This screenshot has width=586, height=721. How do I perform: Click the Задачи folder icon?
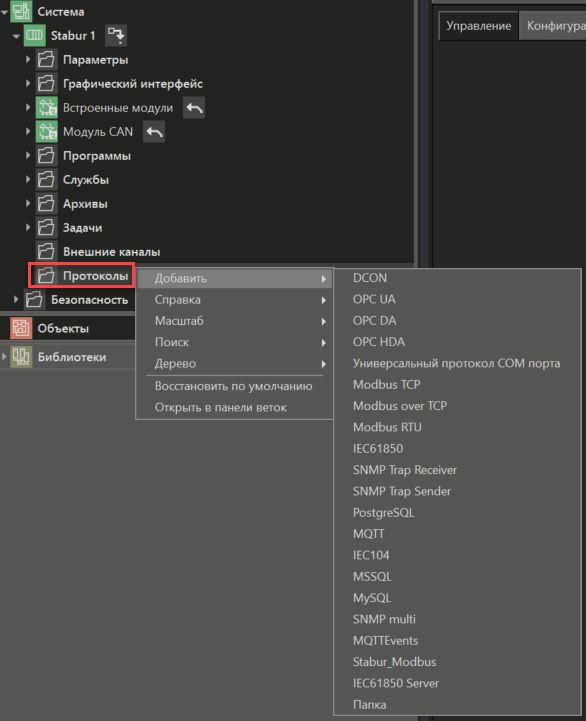click(46, 228)
